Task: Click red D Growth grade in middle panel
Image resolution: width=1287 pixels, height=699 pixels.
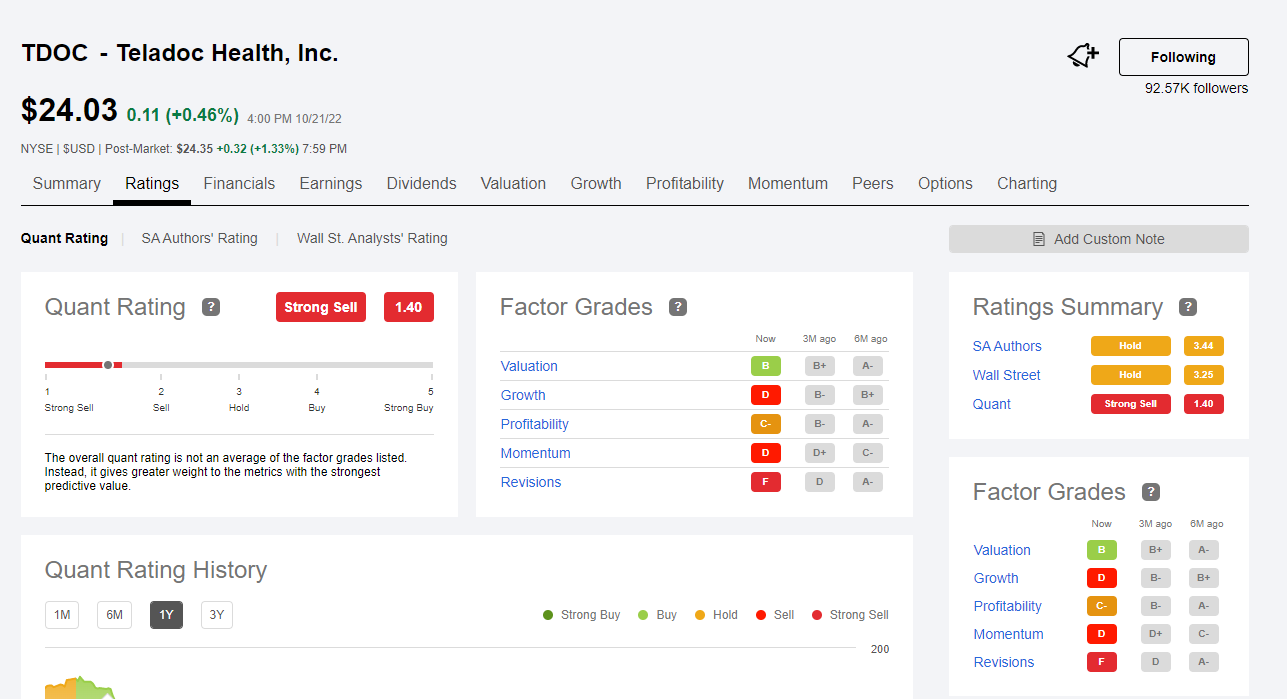Action: (766, 395)
